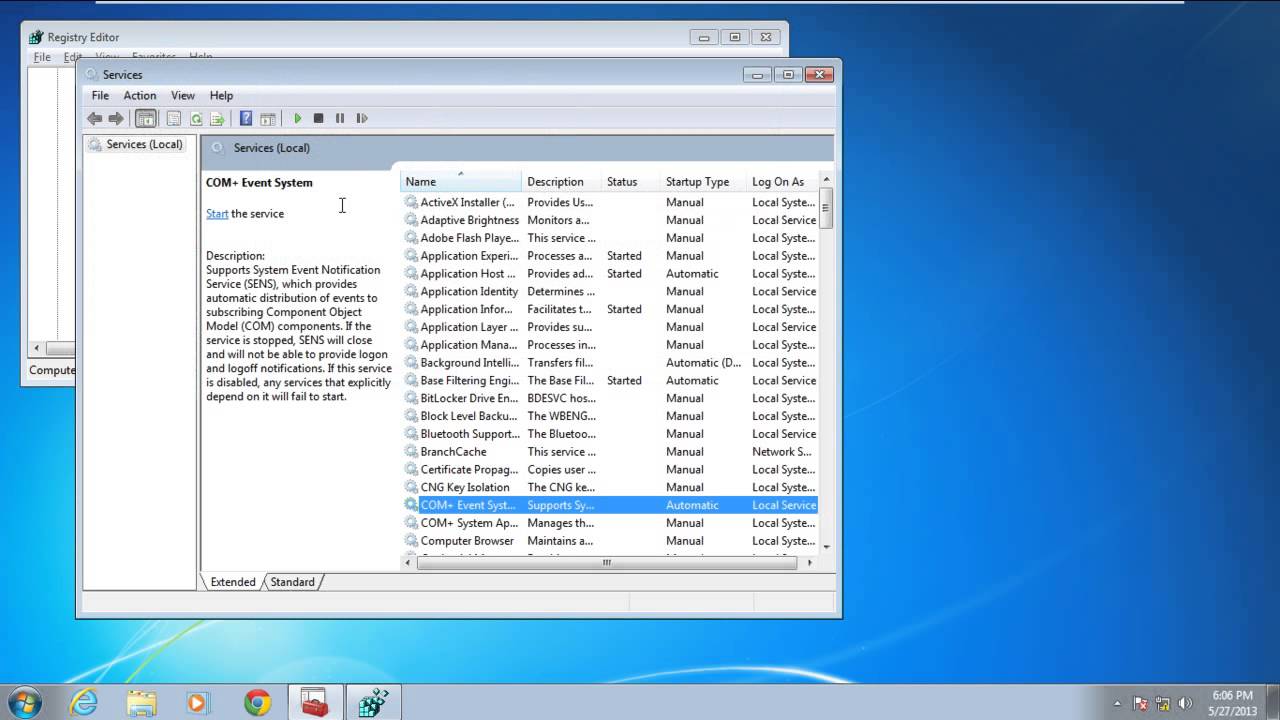Screen dimensions: 1280x720
Task: Select Background Intelligent Transfer row
Action: [610, 363]
